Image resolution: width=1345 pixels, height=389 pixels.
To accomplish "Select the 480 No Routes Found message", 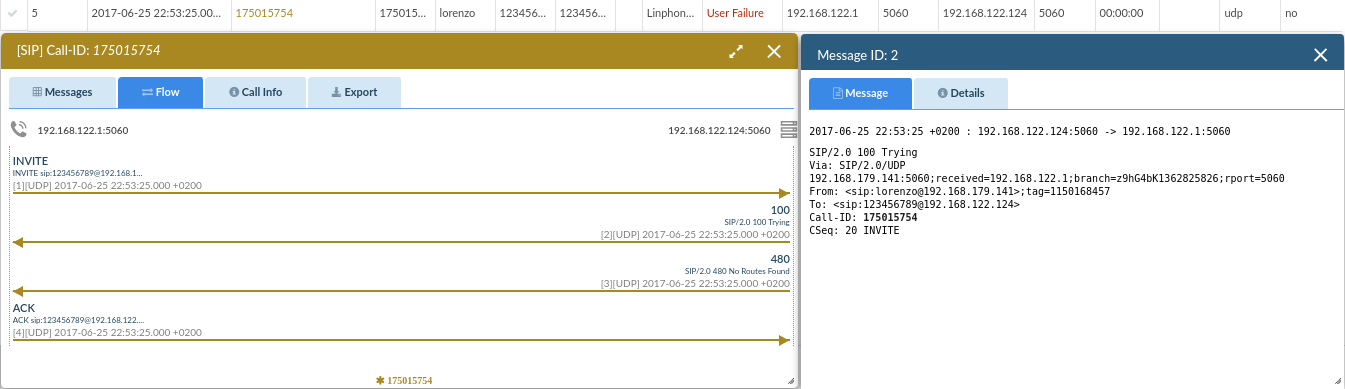I will [401, 291].
